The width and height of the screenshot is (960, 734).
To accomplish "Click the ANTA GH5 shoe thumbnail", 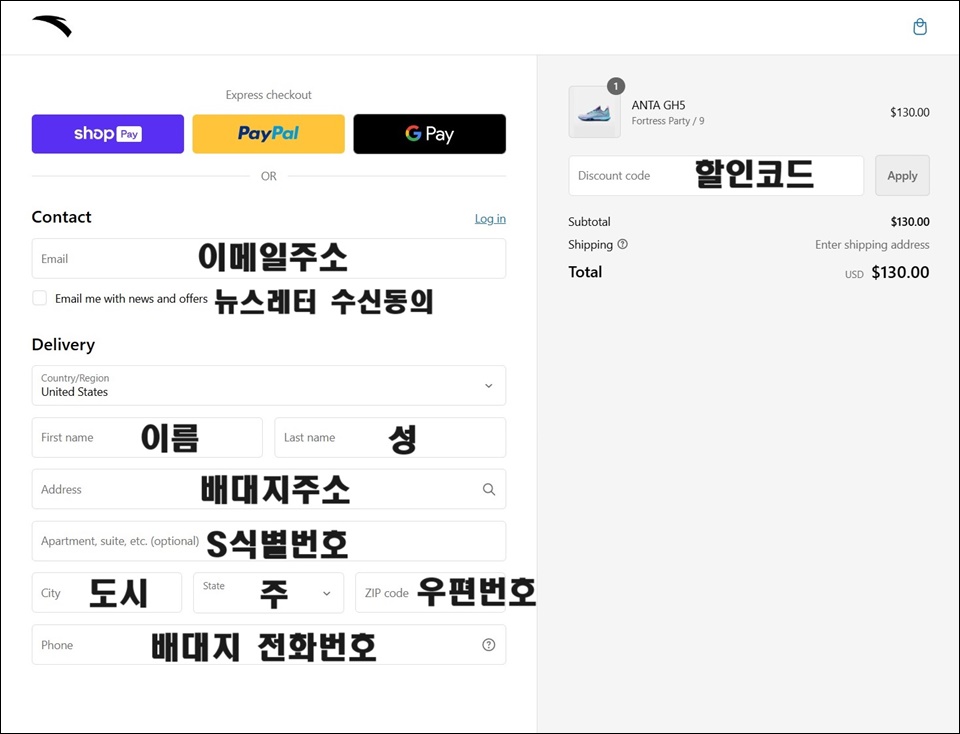I will click(x=594, y=112).
